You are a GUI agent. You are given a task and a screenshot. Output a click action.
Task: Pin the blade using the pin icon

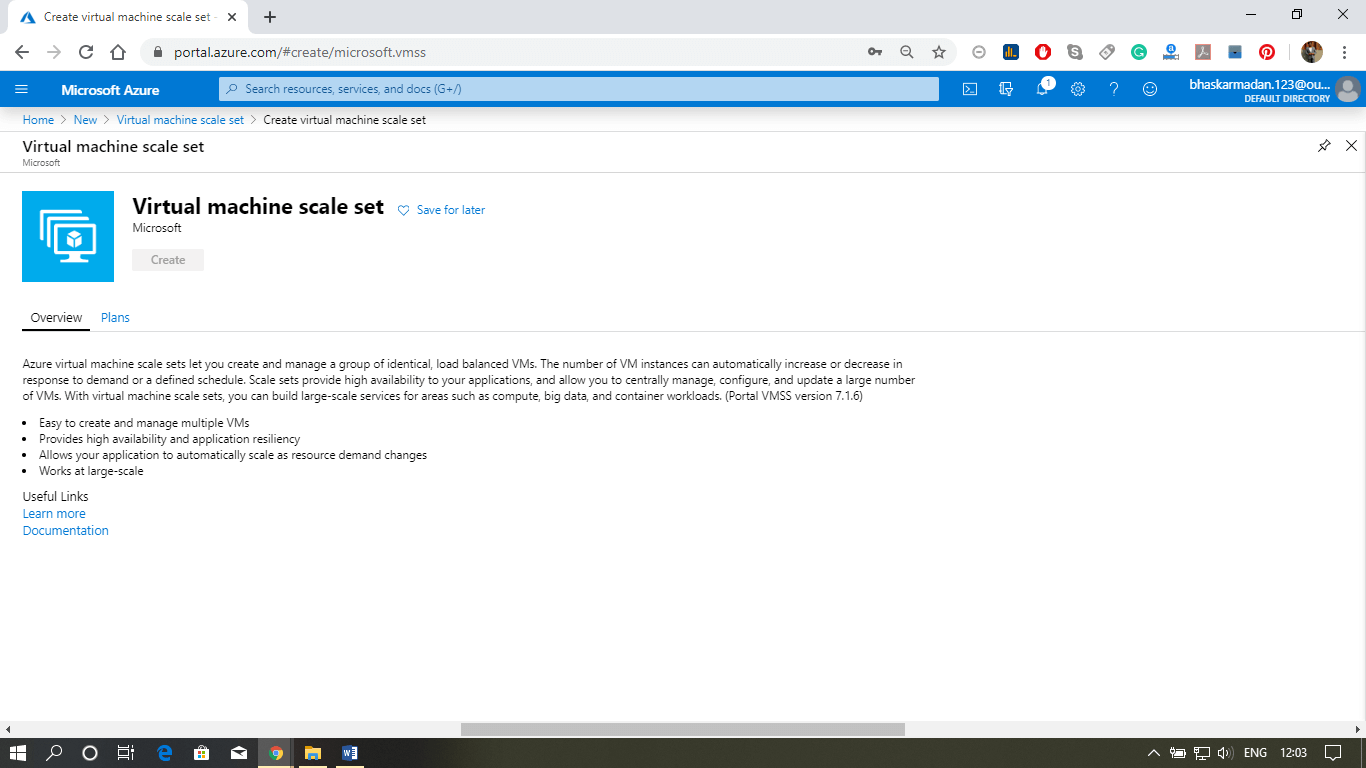tap(1324, 146)
